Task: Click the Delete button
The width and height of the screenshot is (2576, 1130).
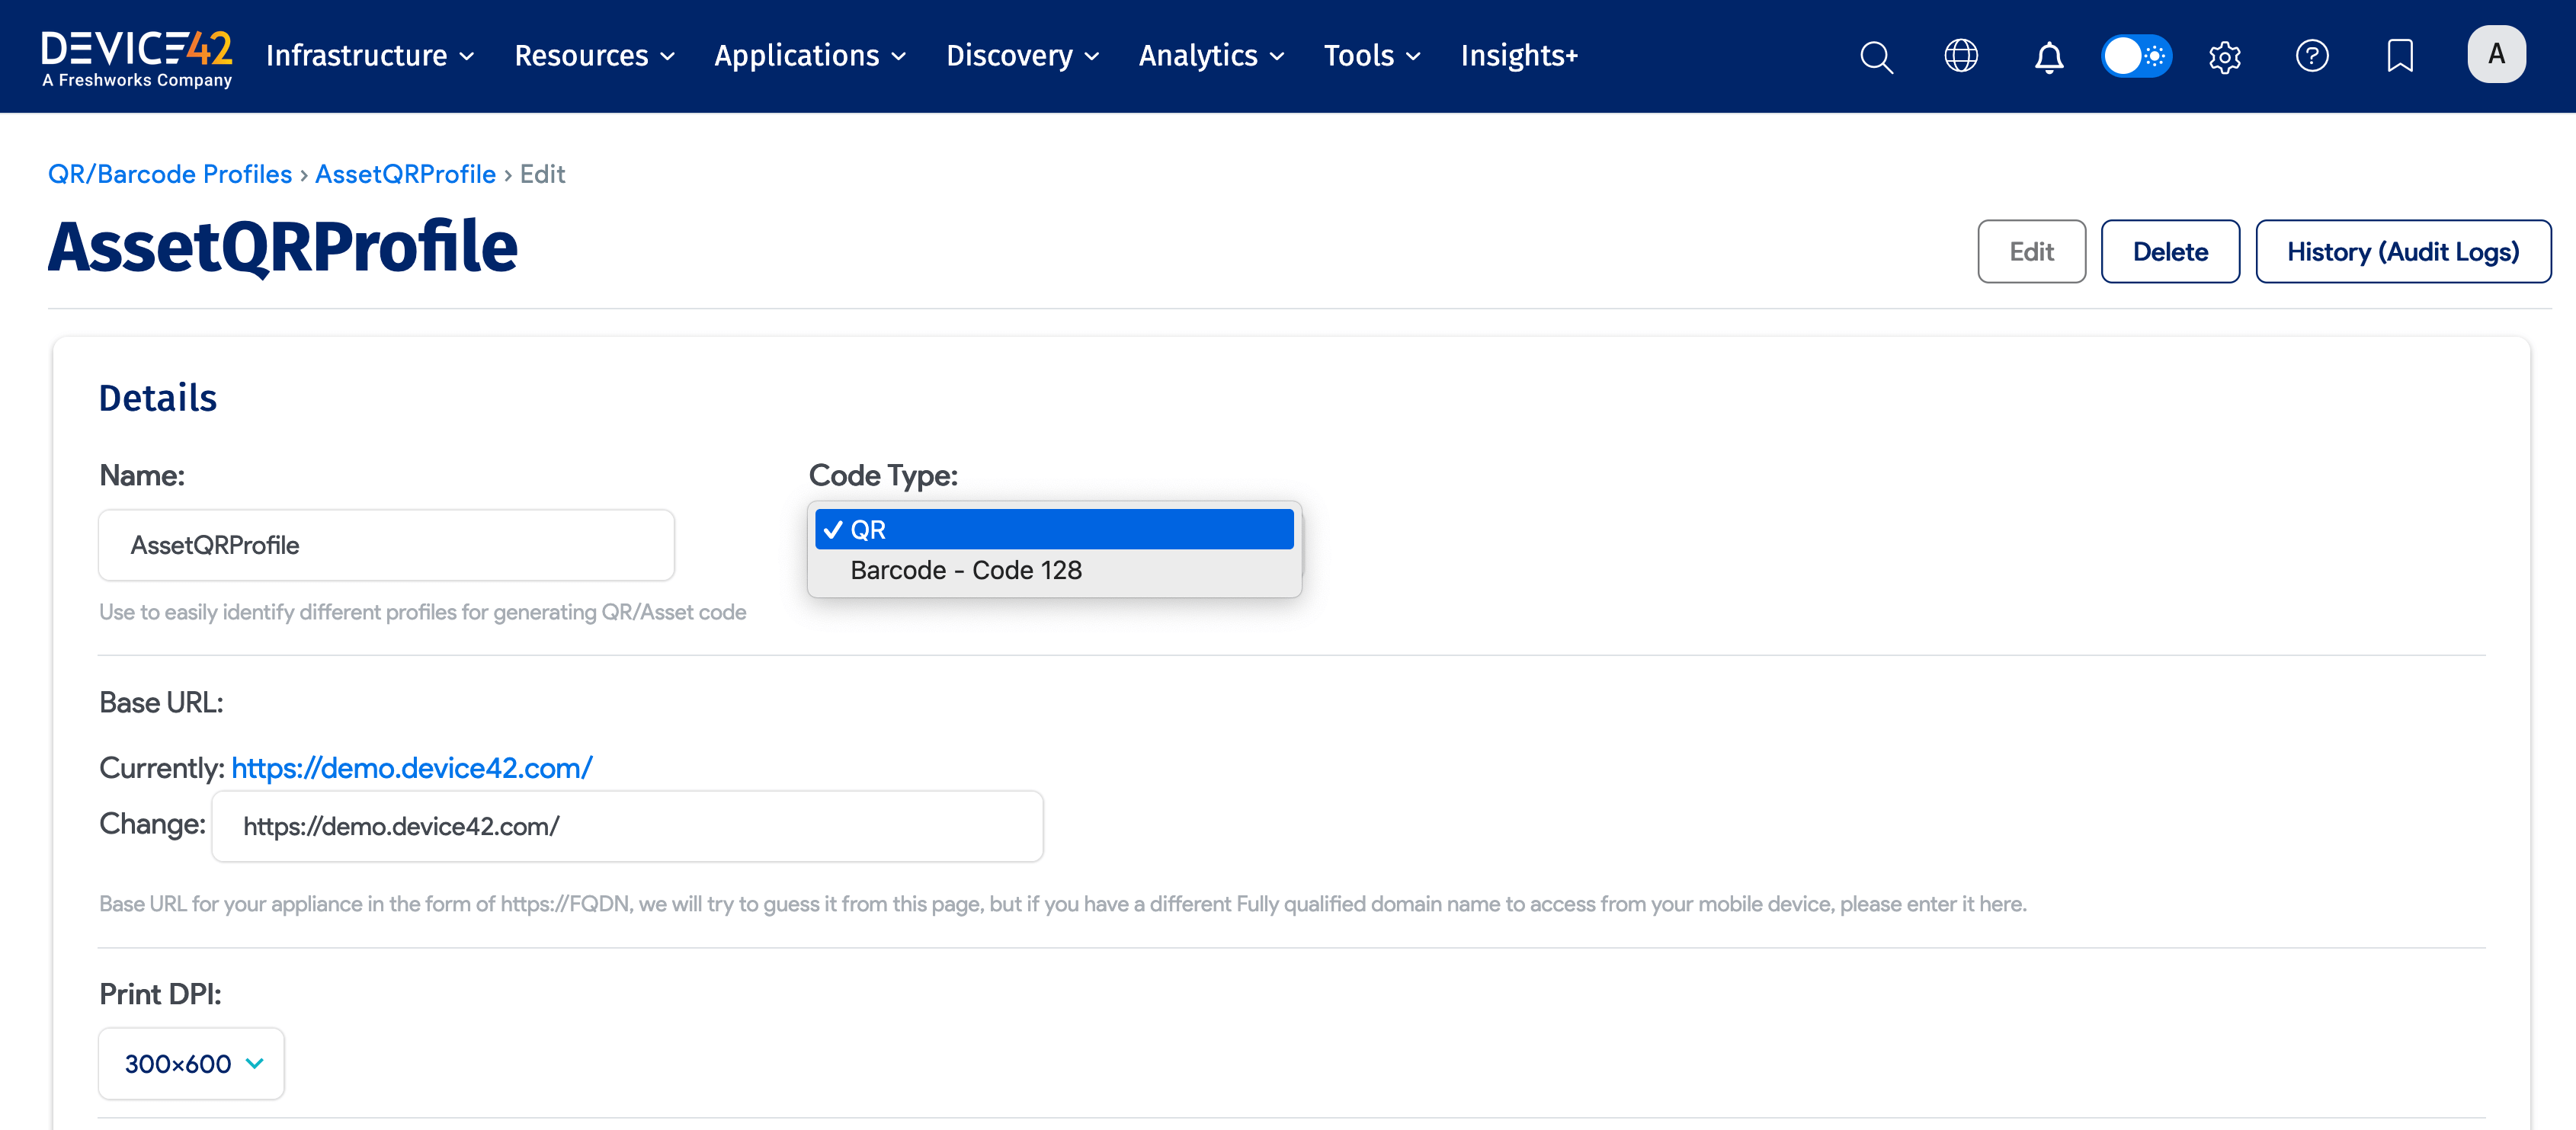Action: coord(2169,252)
